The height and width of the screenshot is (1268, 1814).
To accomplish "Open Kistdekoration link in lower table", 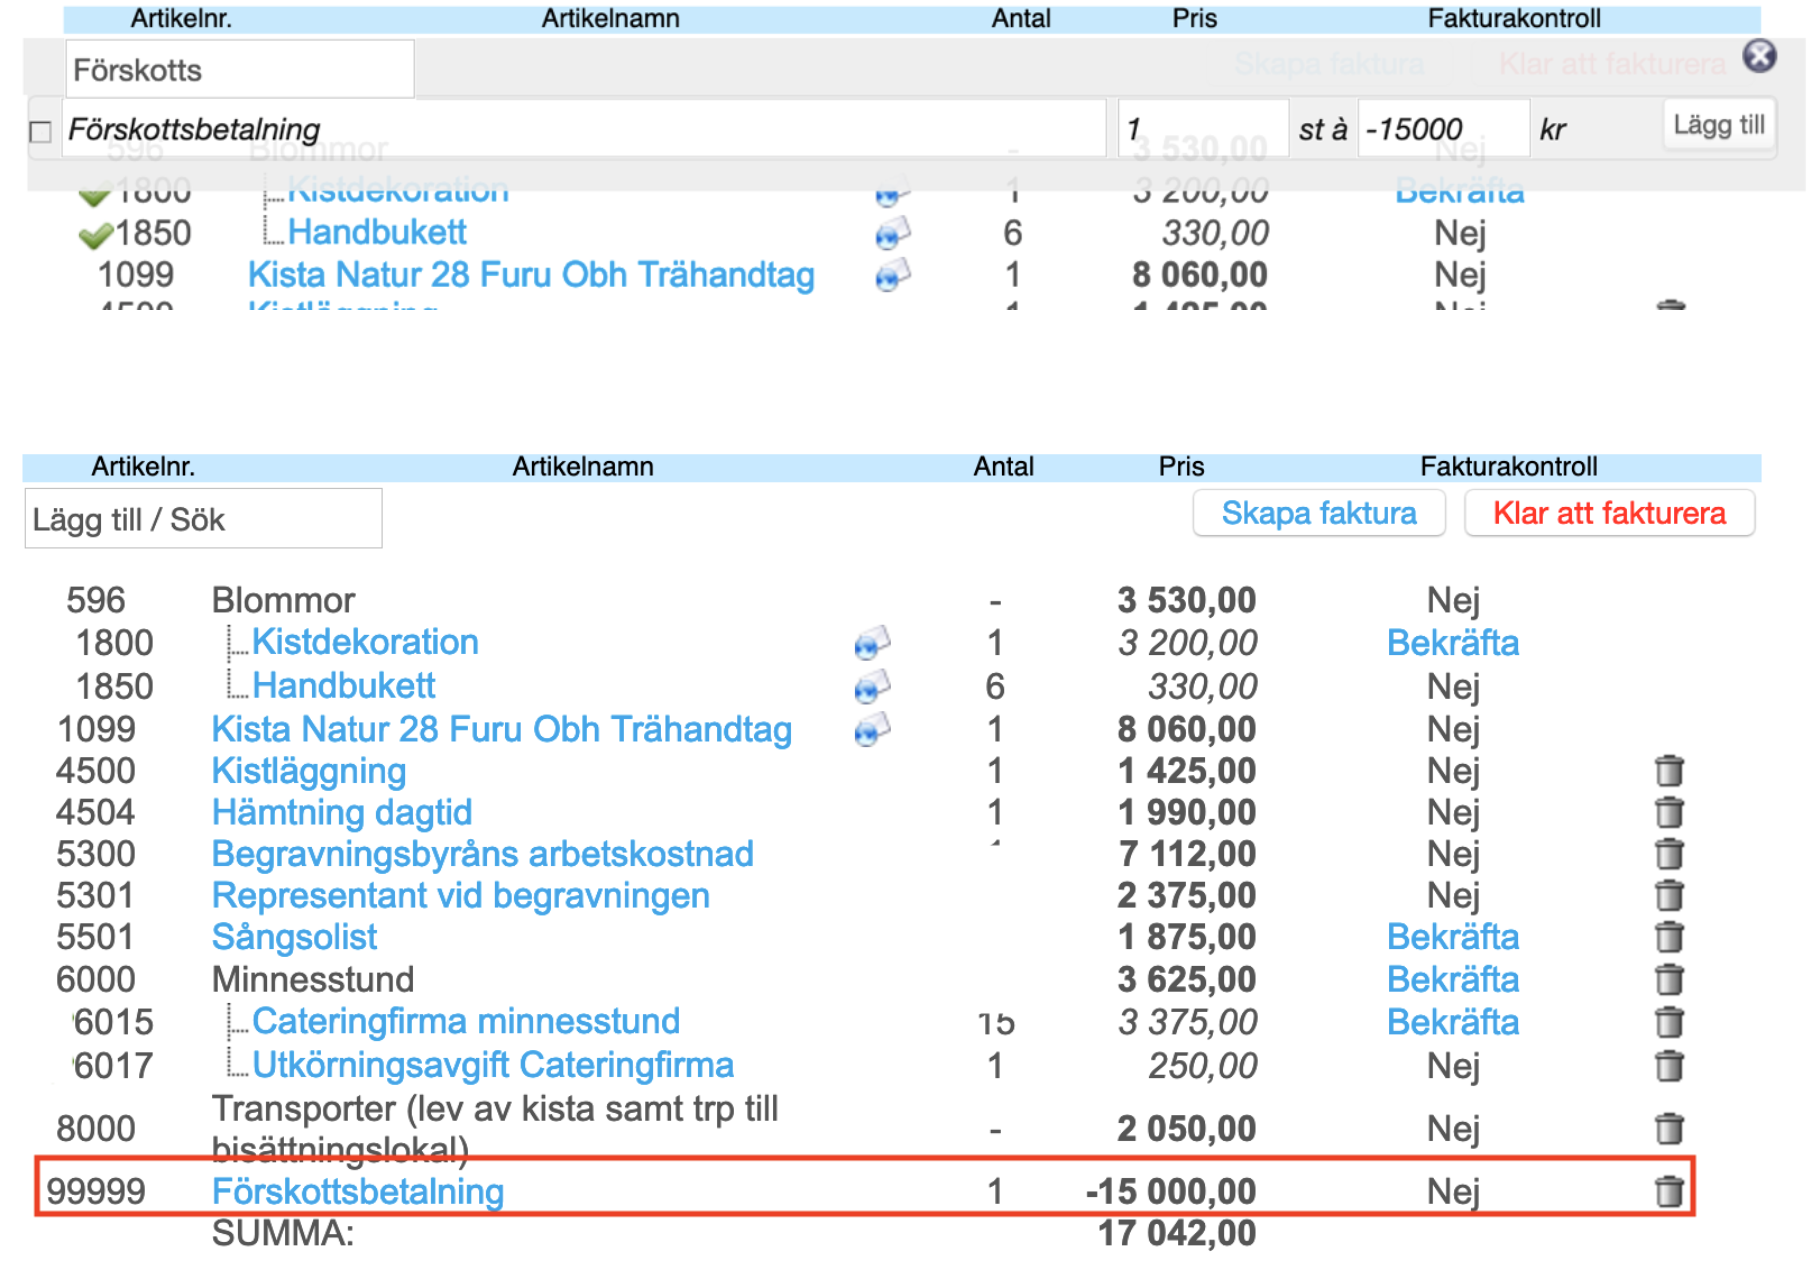I will click(x=365, y=642).
